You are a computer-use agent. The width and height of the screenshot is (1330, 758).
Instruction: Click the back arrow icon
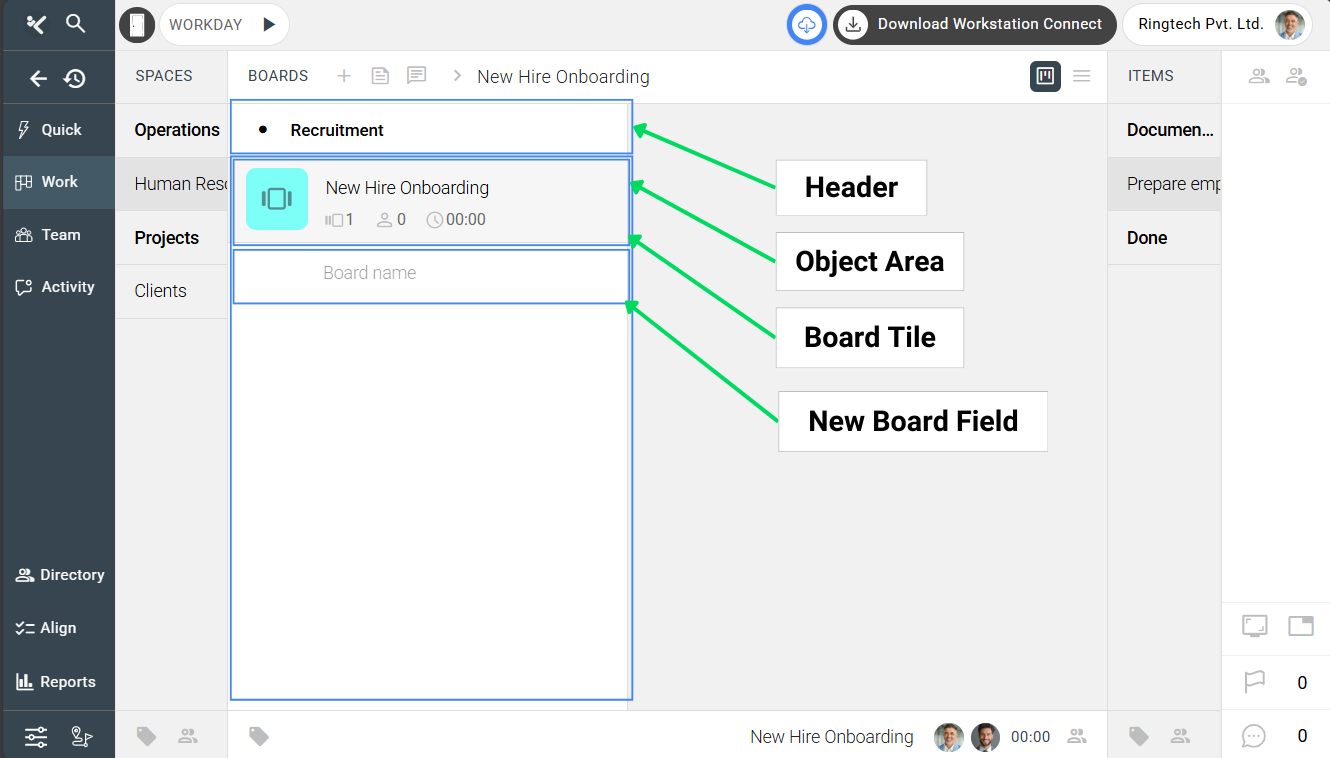(38, 78)
